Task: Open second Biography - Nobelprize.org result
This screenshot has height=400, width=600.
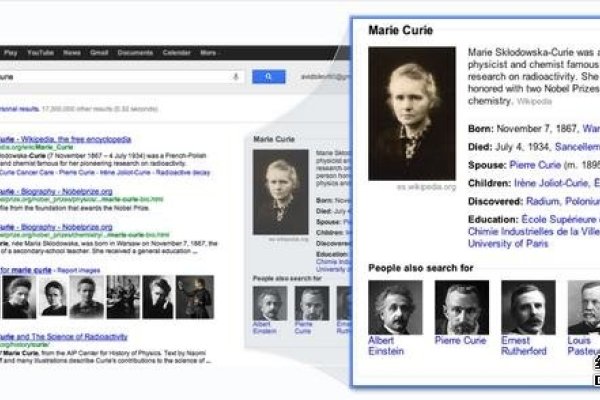Action: point(56,227)
